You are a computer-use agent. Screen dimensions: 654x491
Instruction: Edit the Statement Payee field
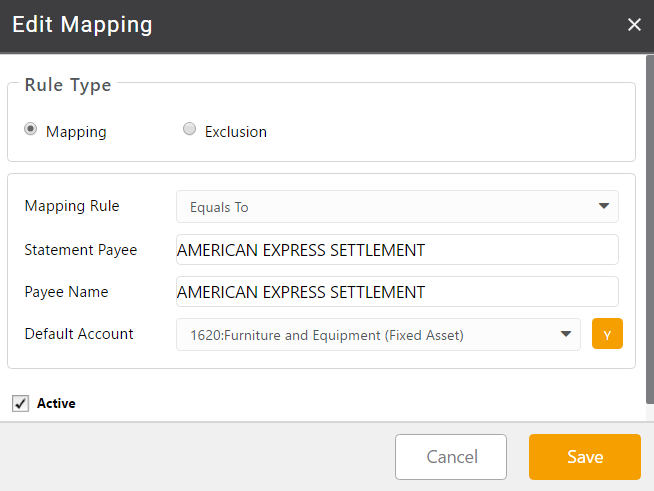[397, 249]
